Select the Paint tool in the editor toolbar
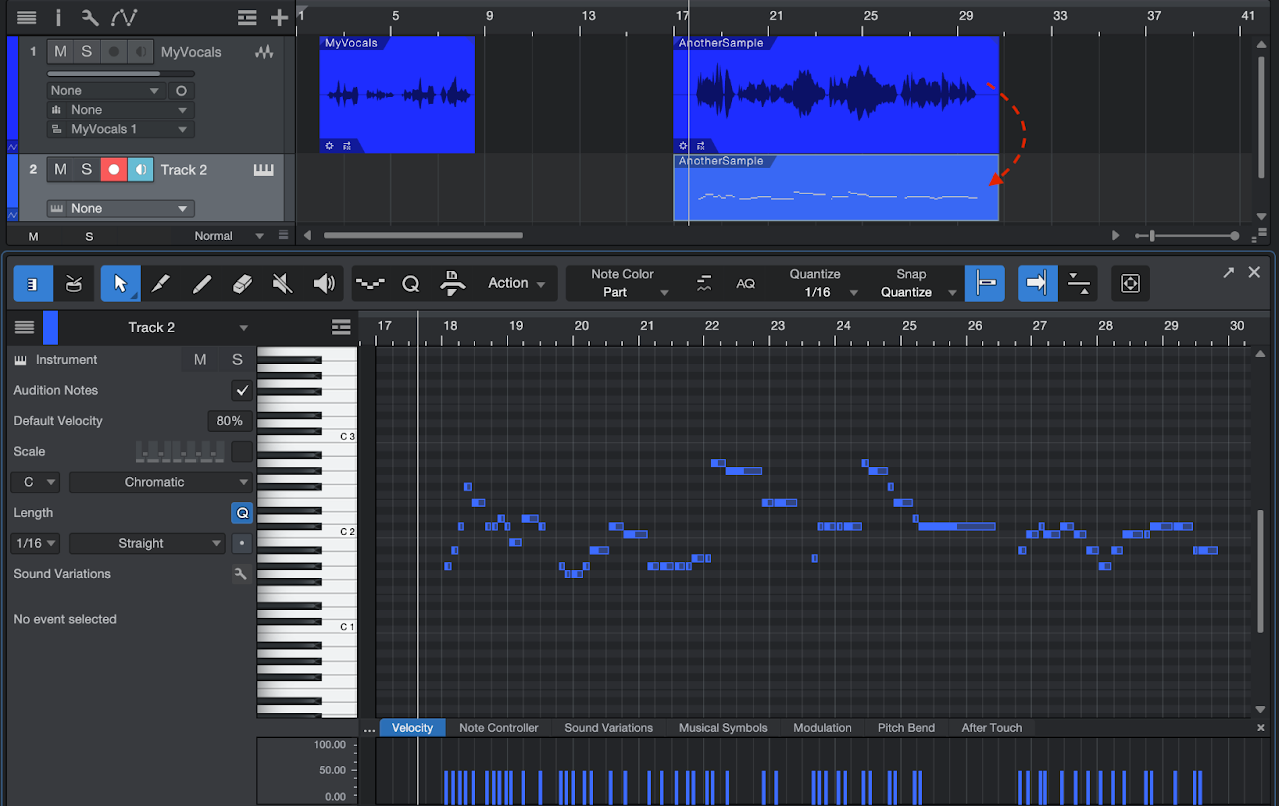Screen dimensions: 1279x806 (160, 283)
